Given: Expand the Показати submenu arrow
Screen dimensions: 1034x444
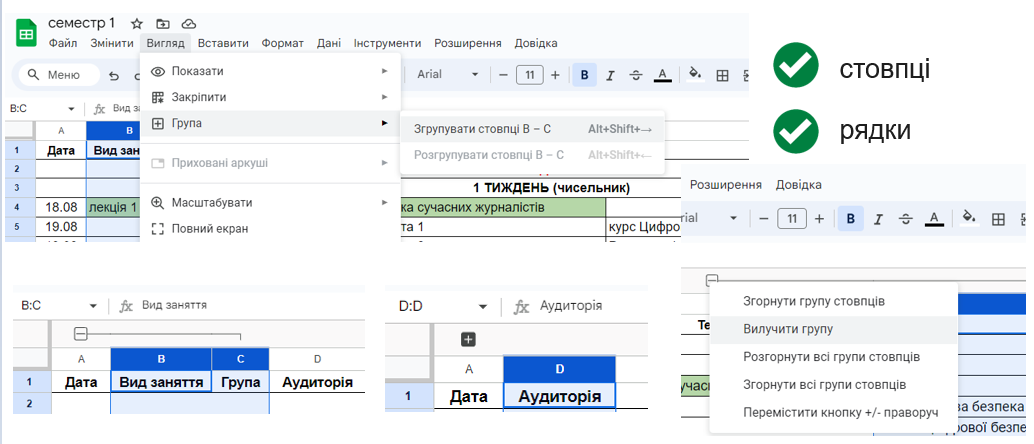Looking at the screenshot, I should (x=384, y=71).
